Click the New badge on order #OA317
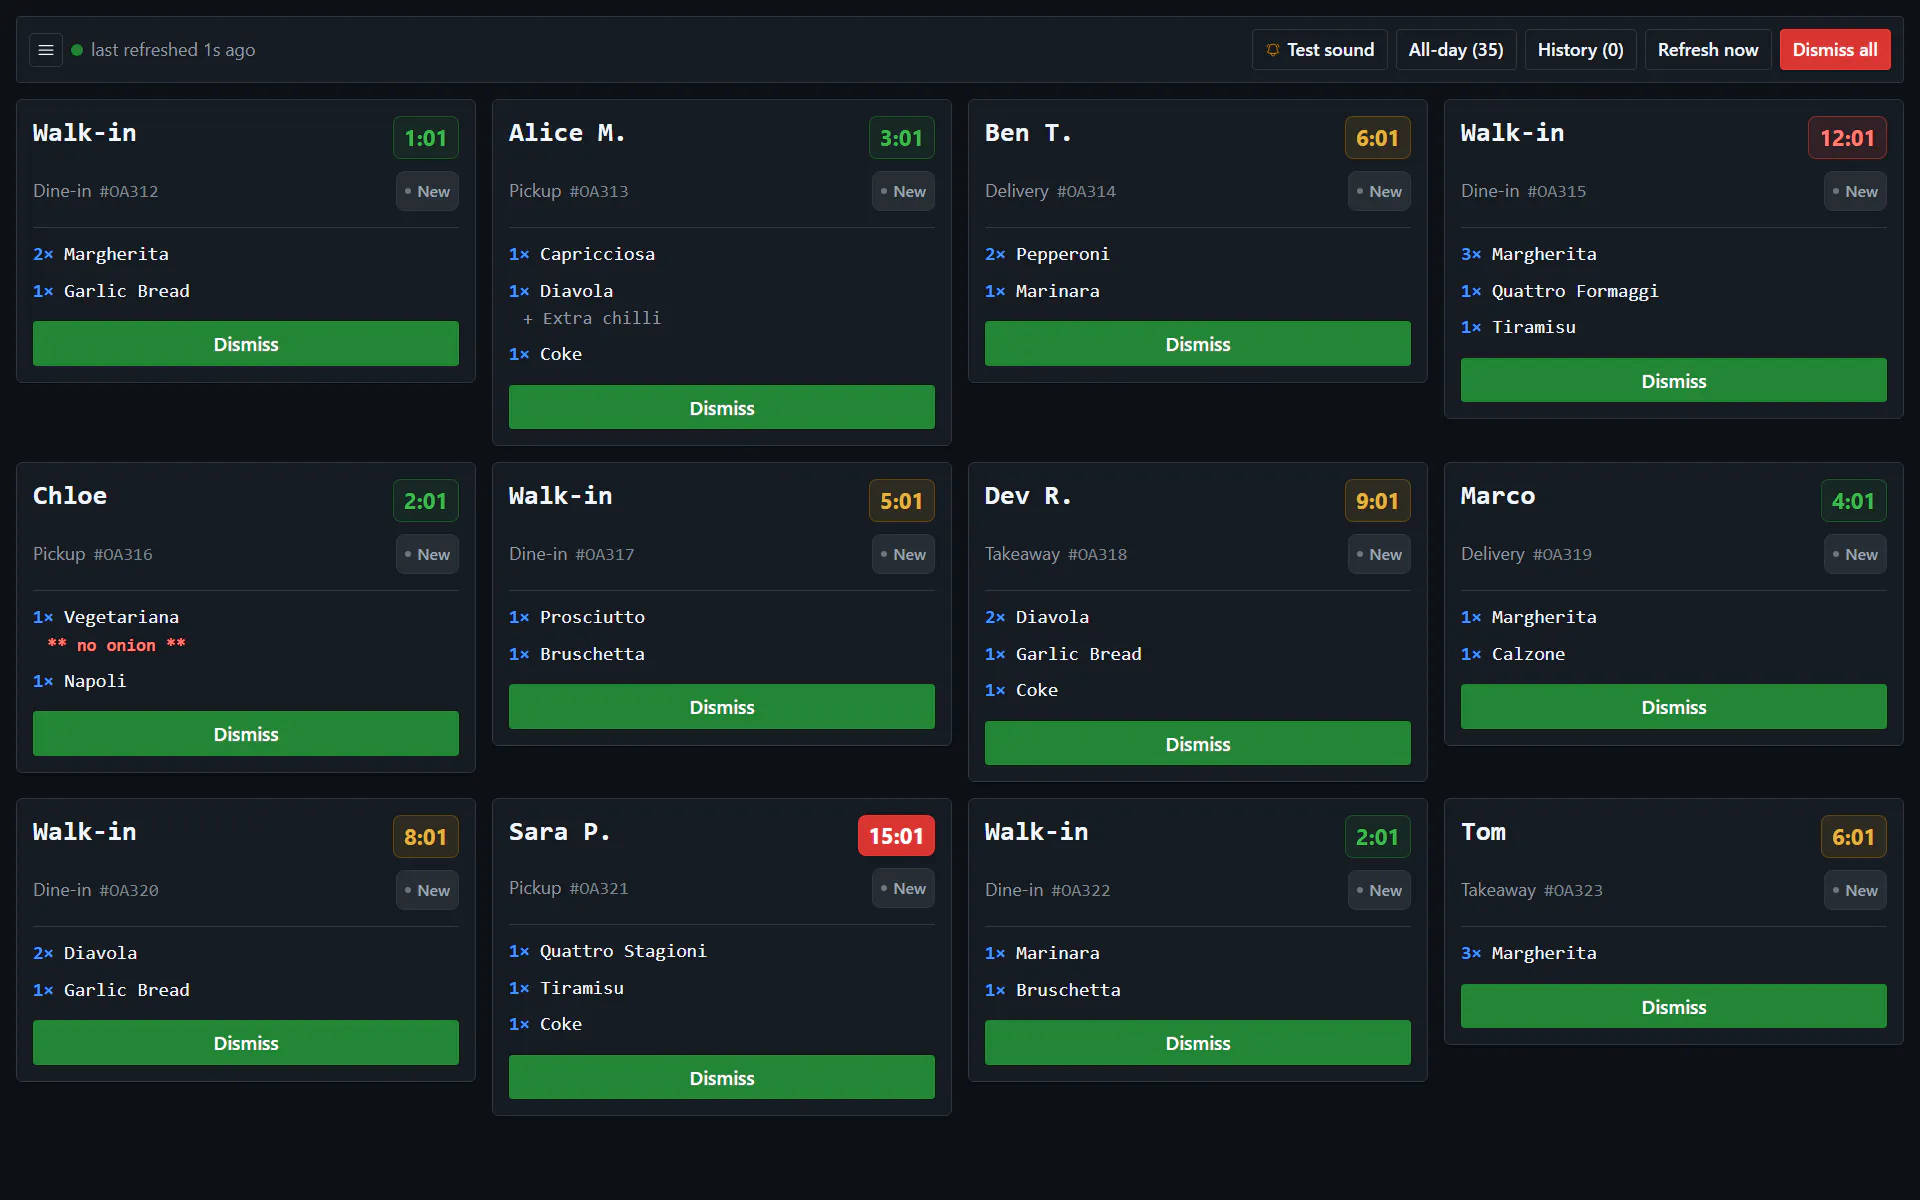This screenshot has height=1200, width=1920. [903, 554]
